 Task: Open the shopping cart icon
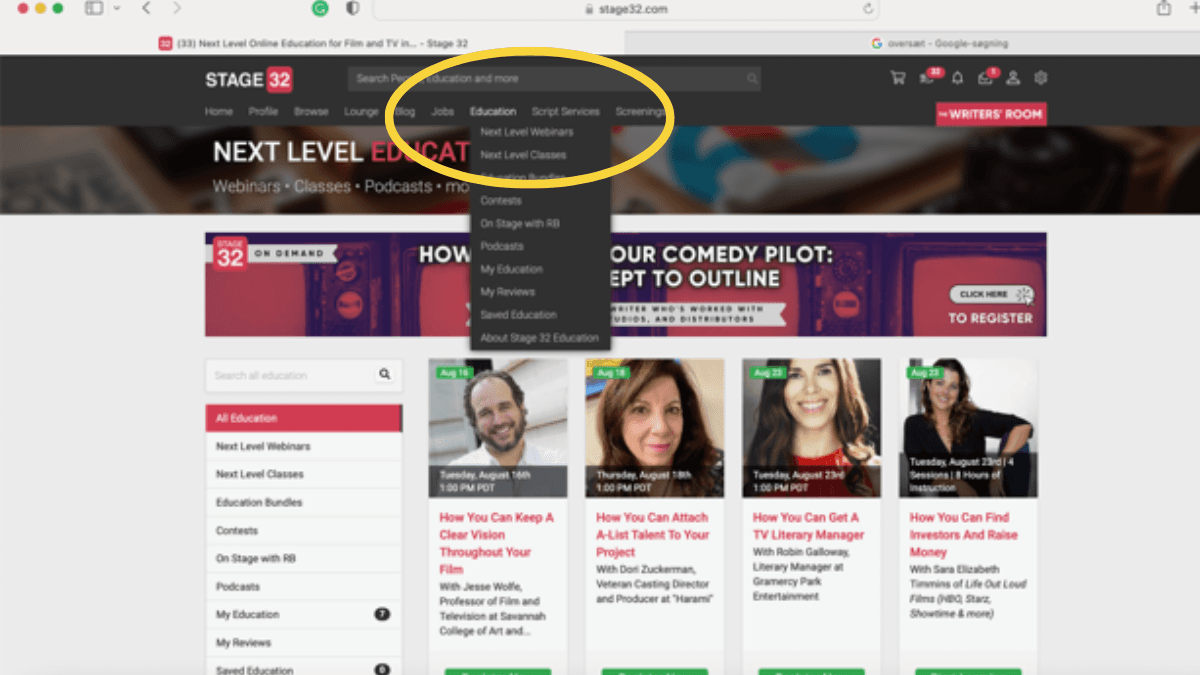pyautogui.click(x=897, y=78)
